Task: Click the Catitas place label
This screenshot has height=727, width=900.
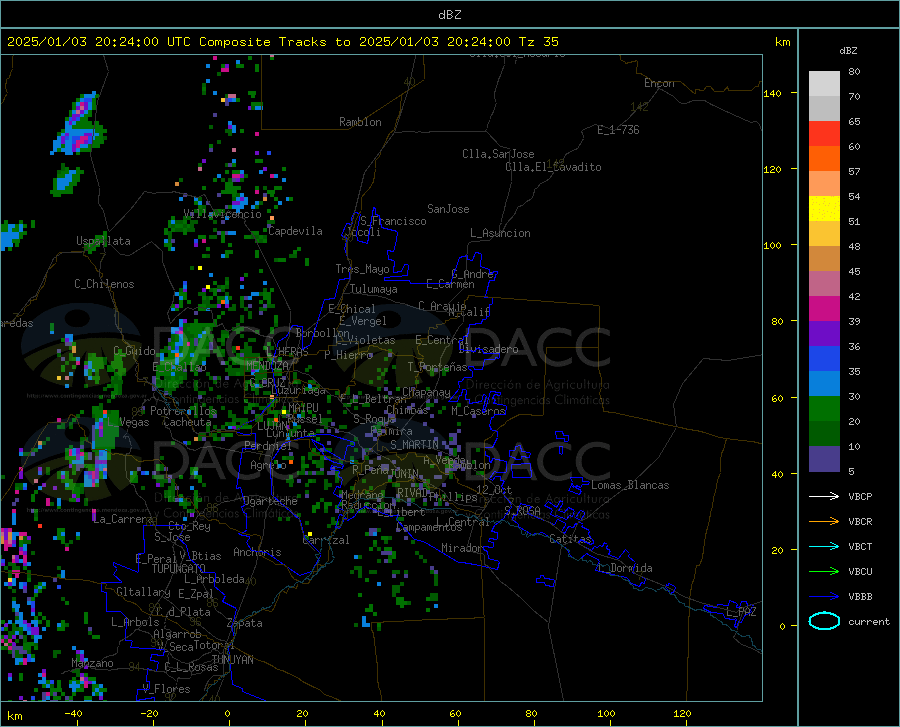Action: tap(571, 539)
